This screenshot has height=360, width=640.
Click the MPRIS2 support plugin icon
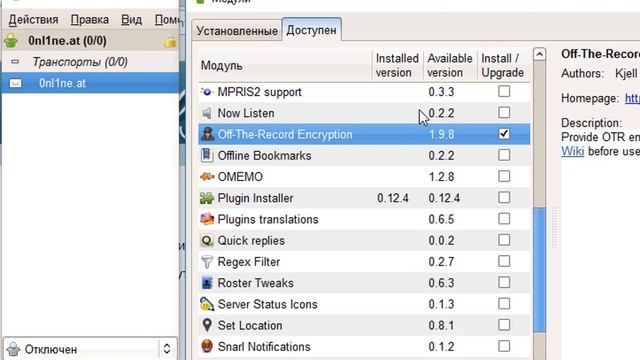[207, 92]
